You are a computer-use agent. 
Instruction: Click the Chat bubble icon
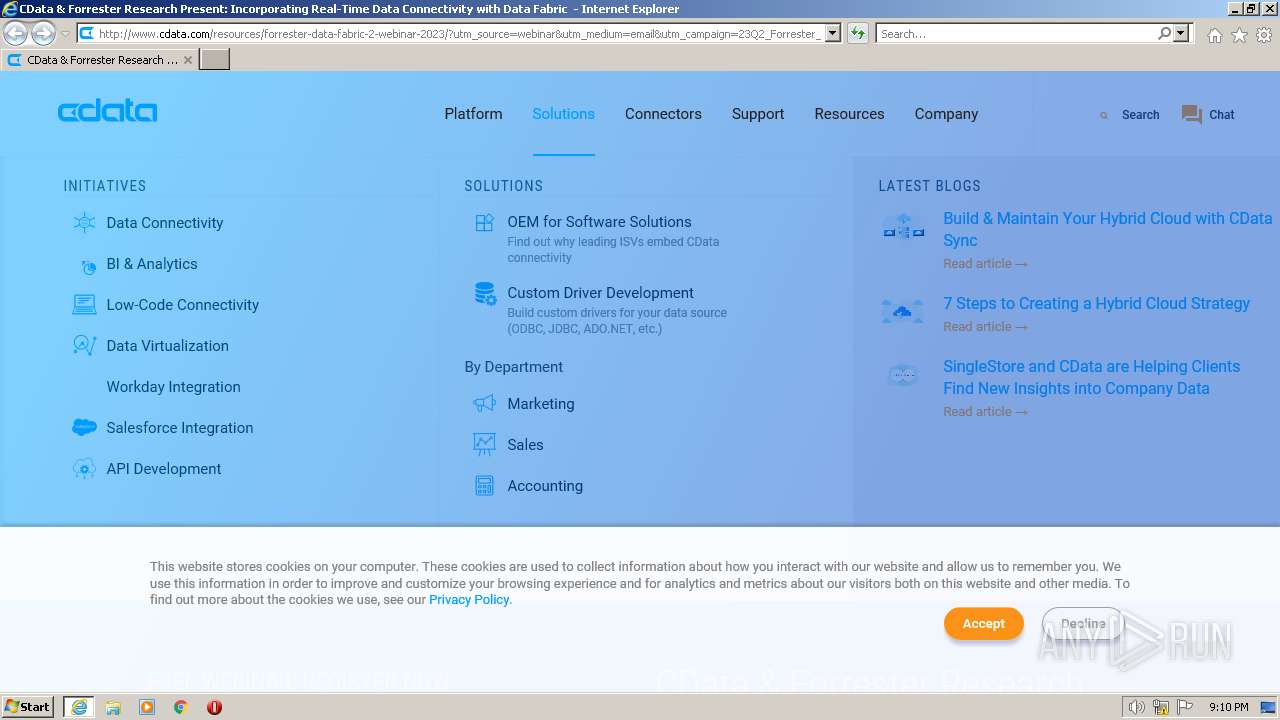pos(1191,115)
